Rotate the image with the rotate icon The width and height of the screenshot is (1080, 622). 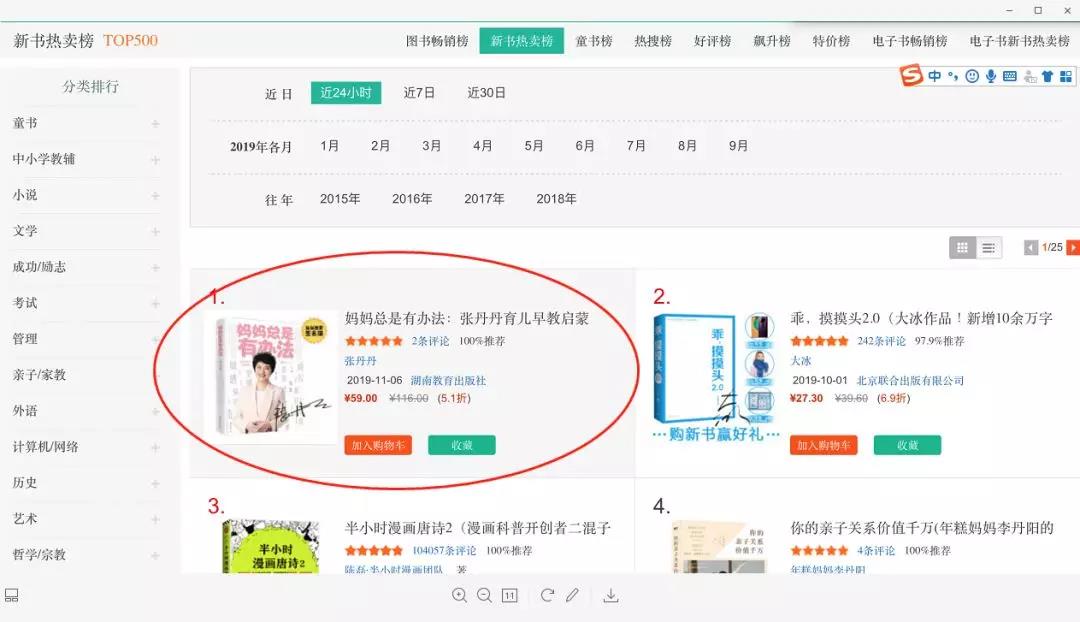tap(547, 595)
